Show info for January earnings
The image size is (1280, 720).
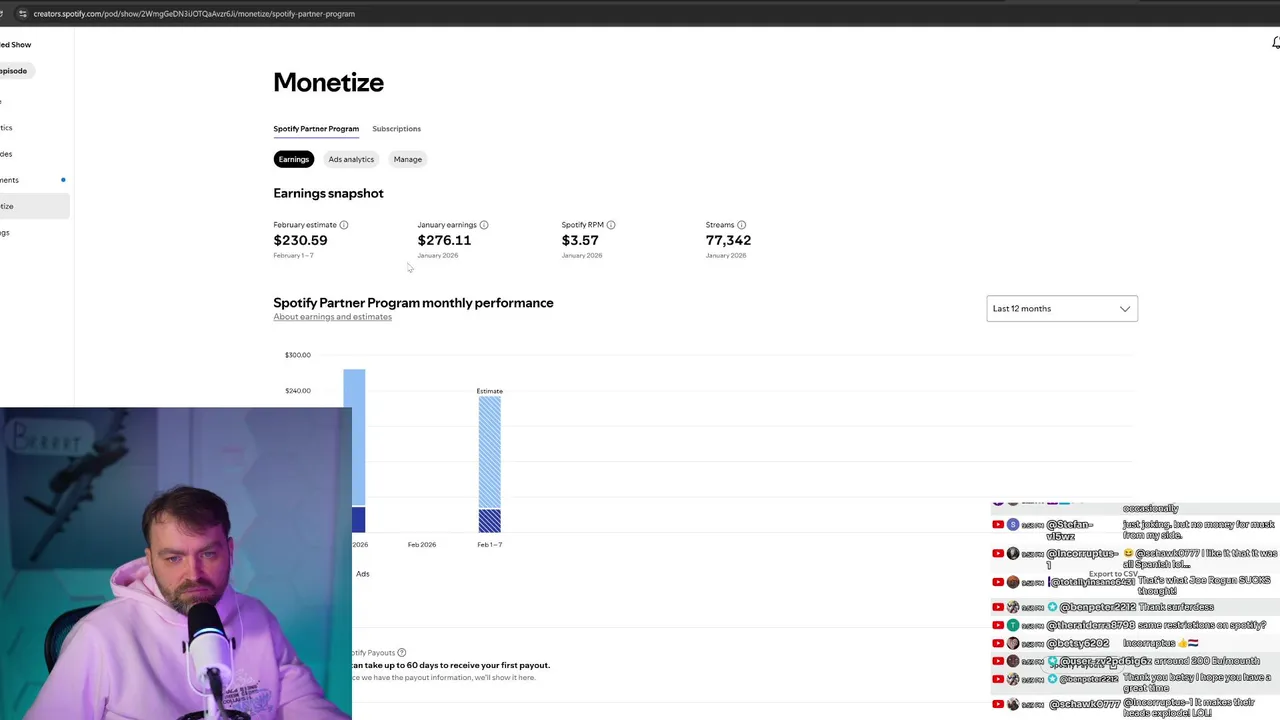pos(484,225)
